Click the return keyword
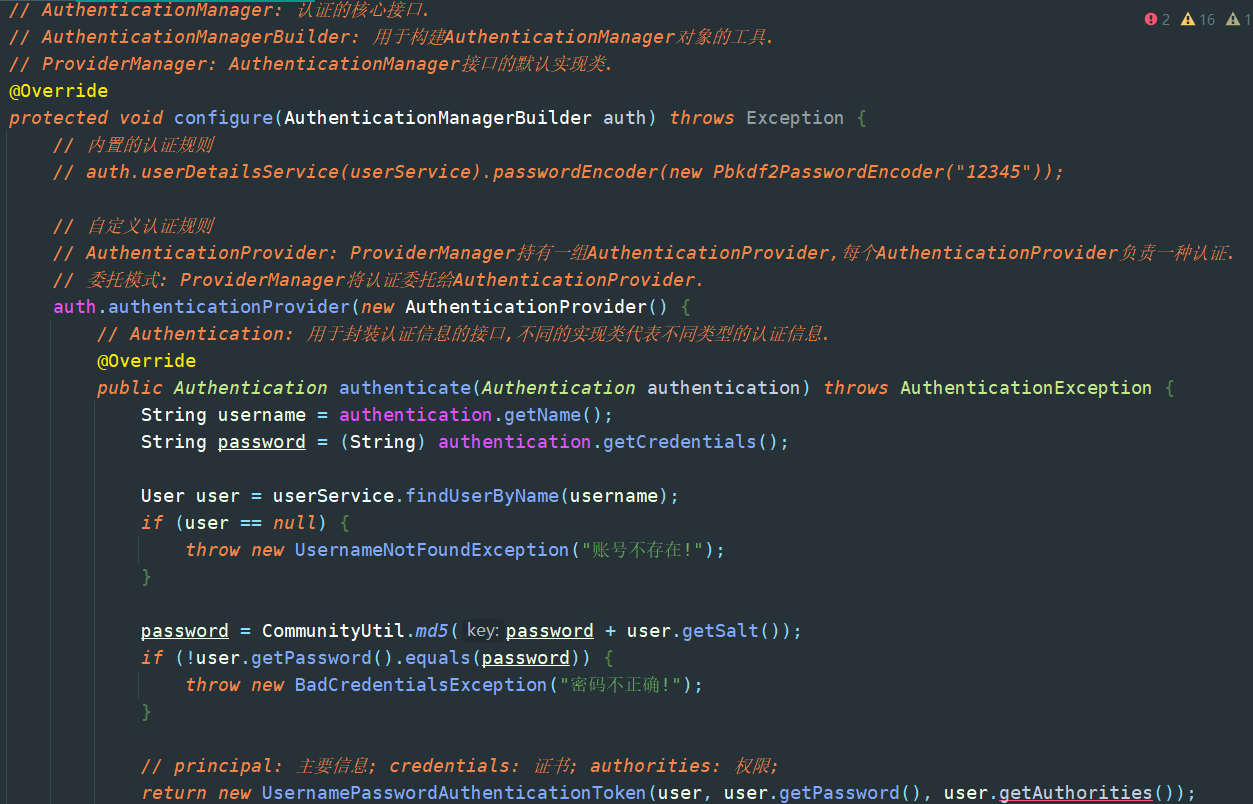1253x804 pixels. pyautogui.click(x=174, y=793)
